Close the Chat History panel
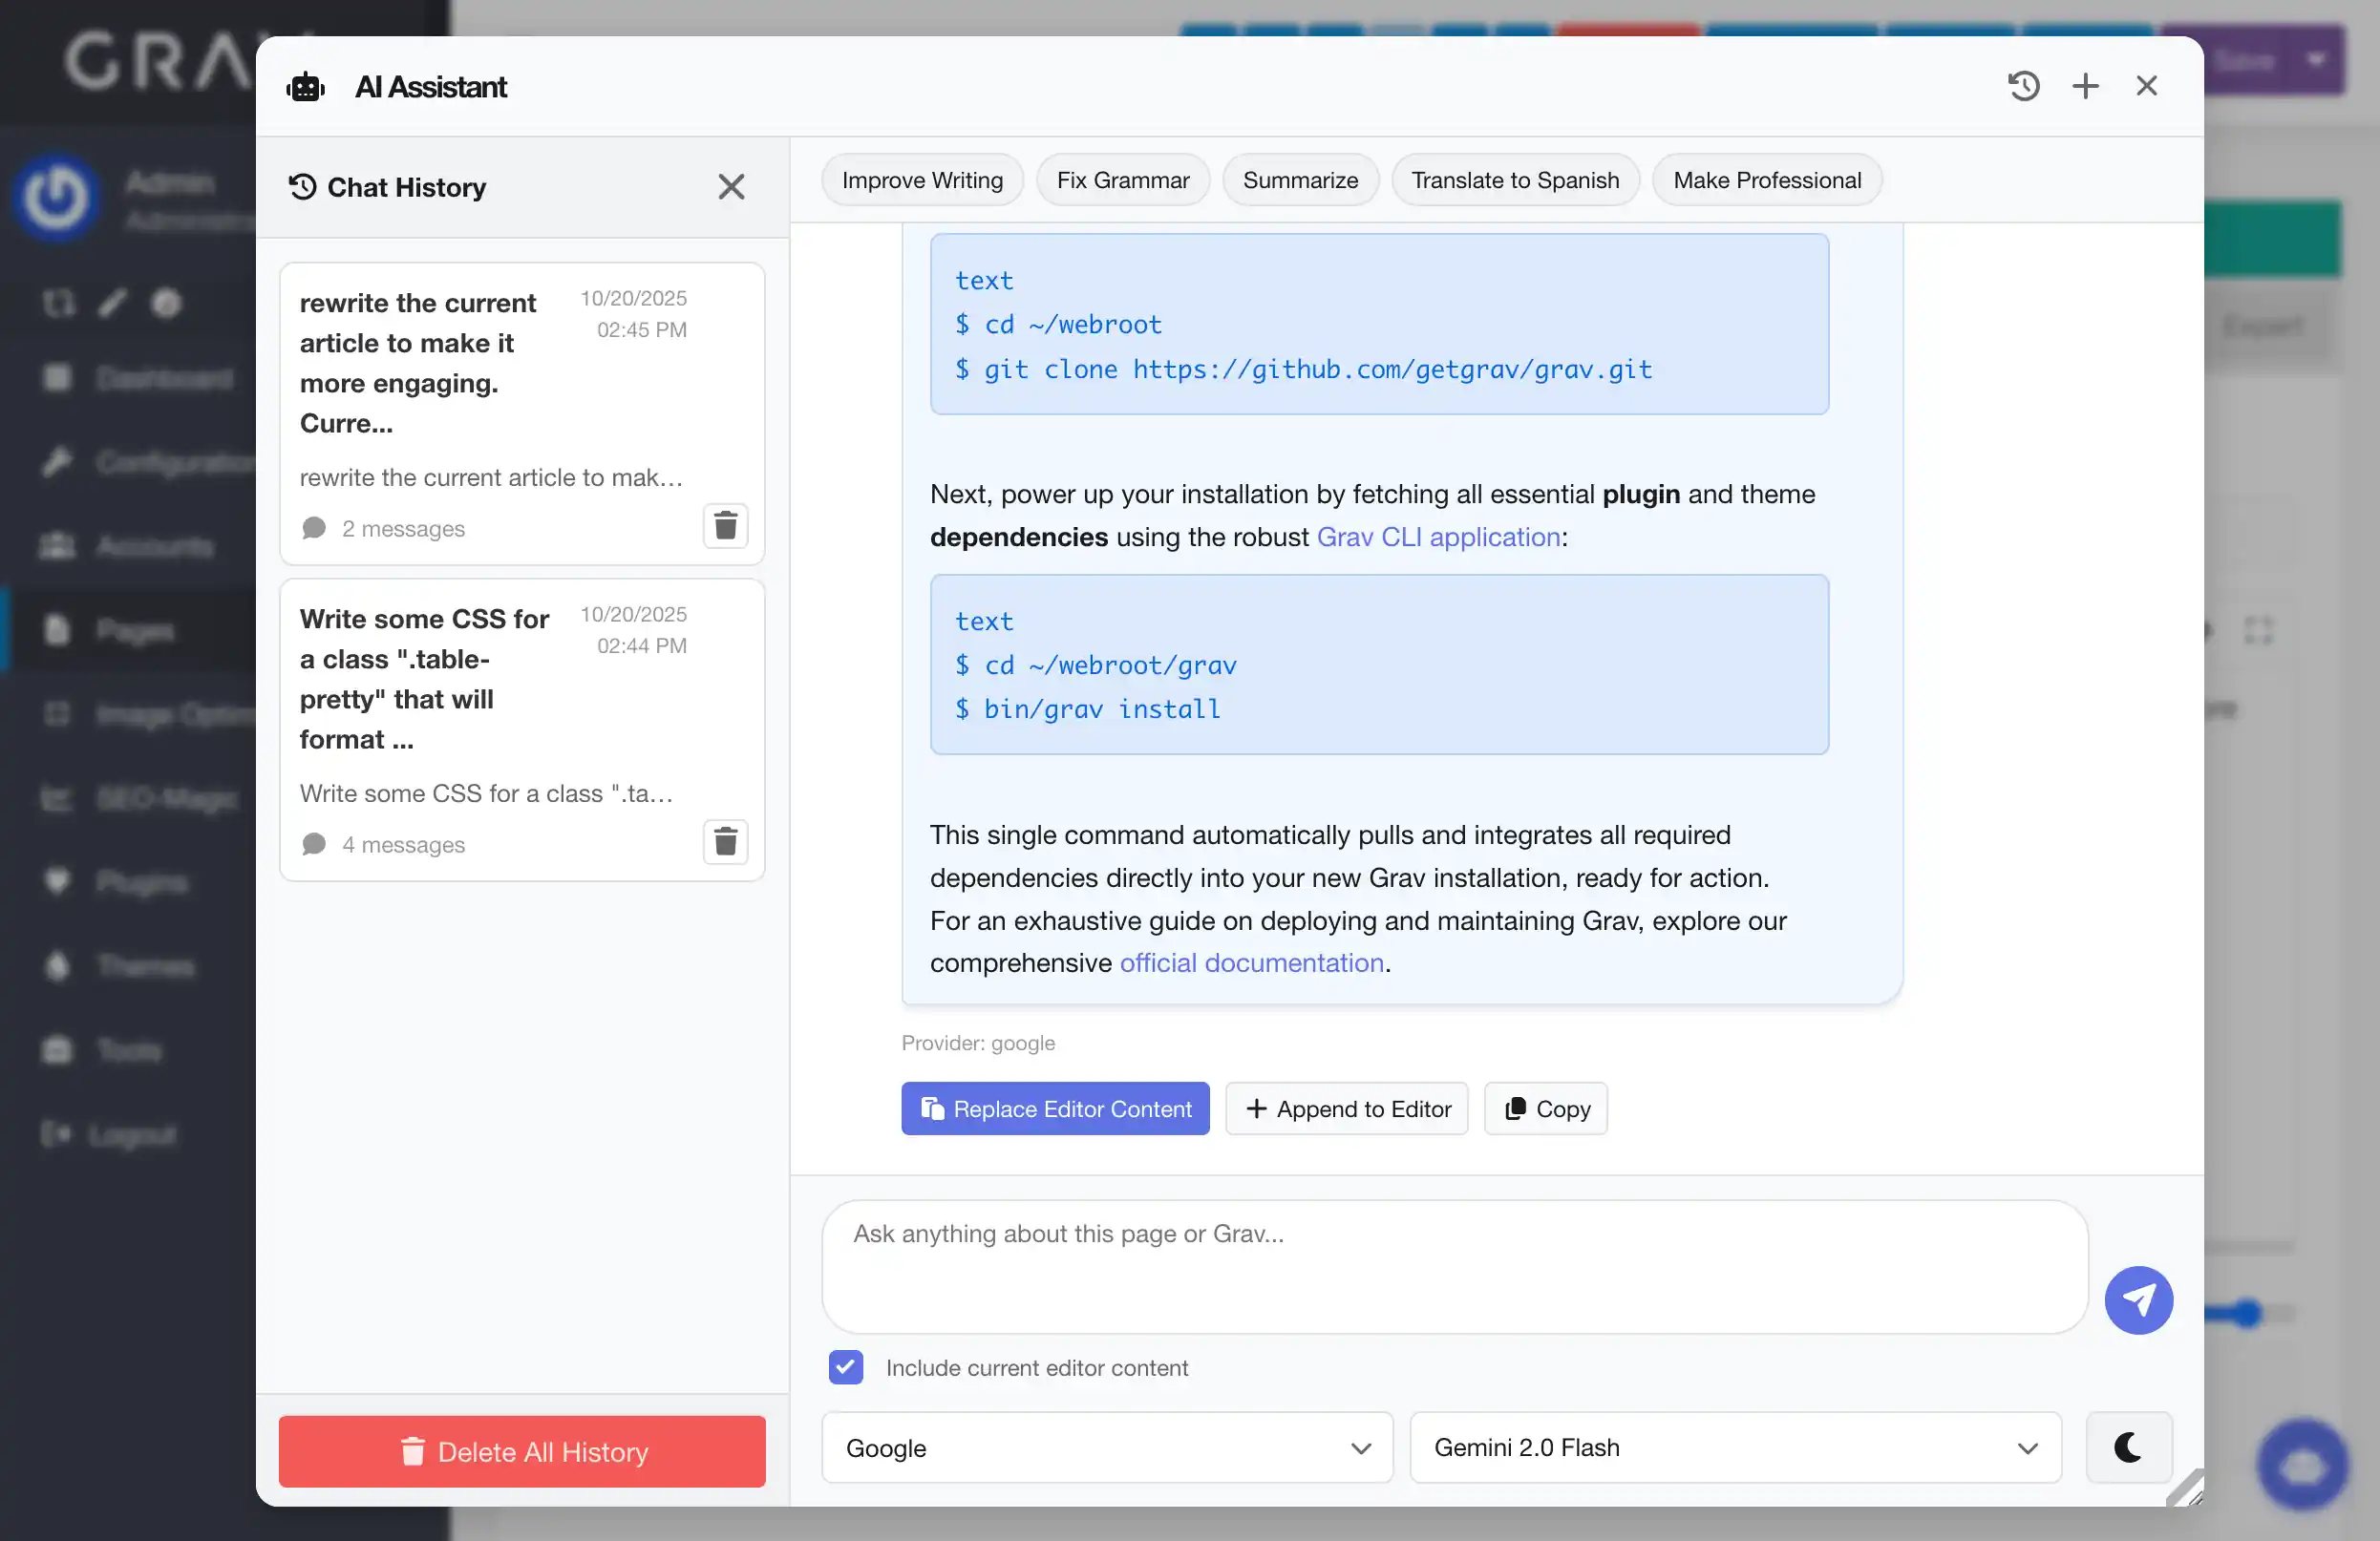This screenshot has height=1541, width=2380. (731, 187)
